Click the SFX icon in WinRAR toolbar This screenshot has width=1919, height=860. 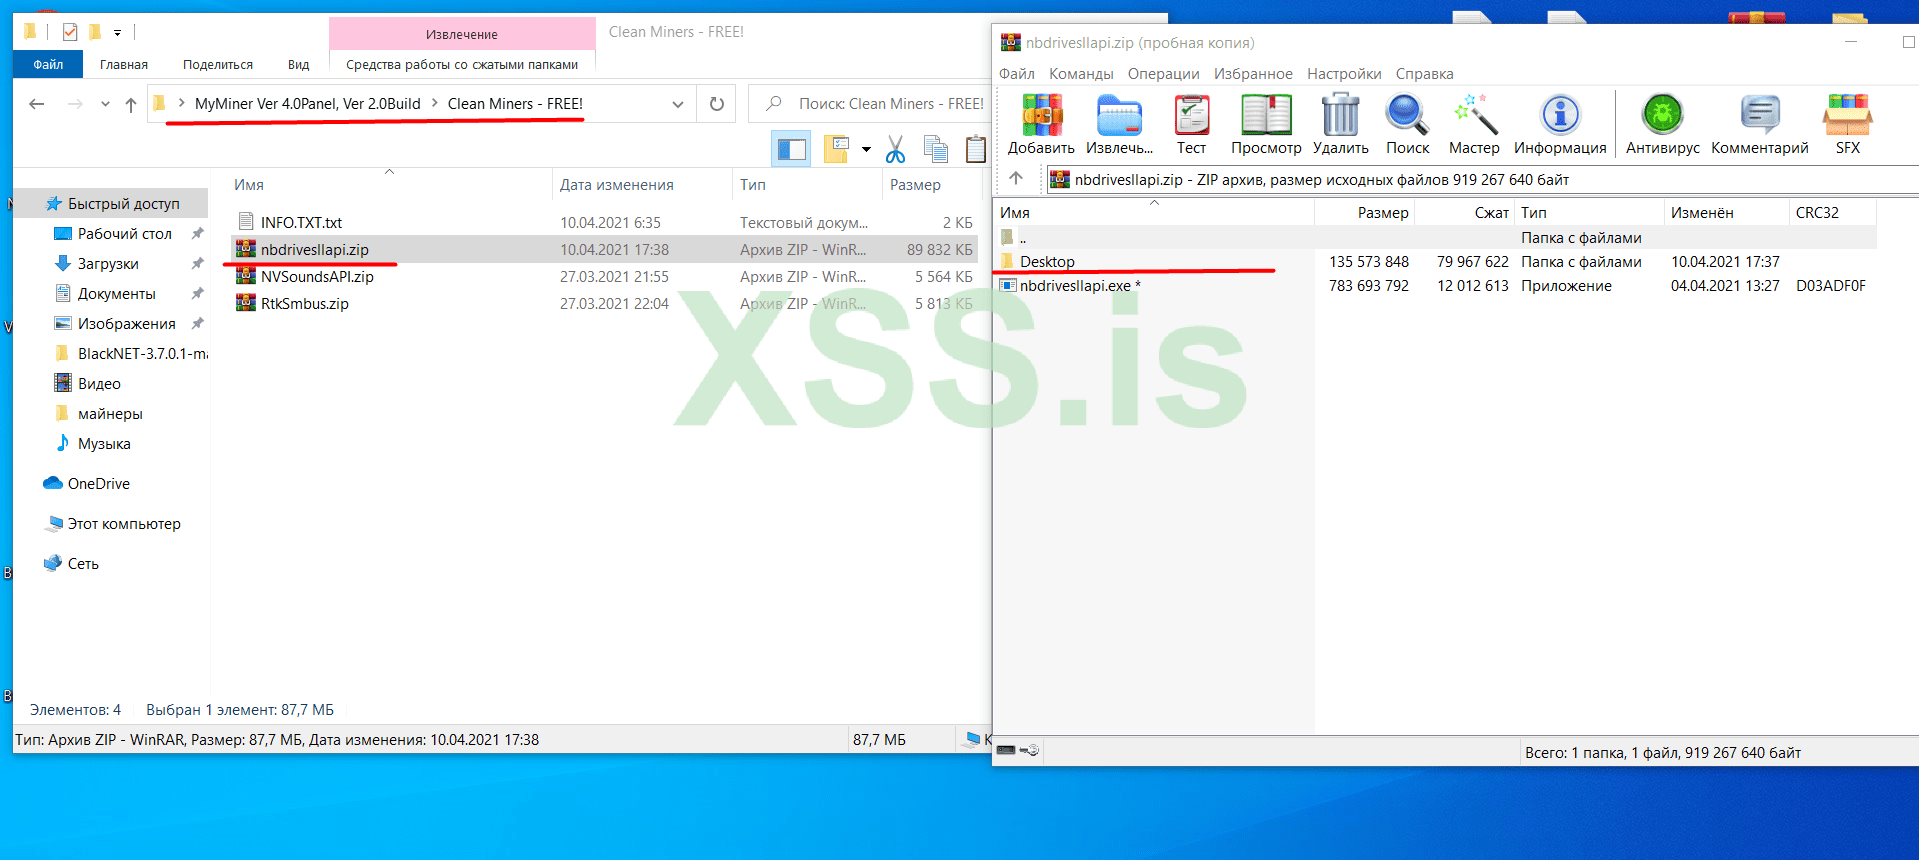[1847, 116]
